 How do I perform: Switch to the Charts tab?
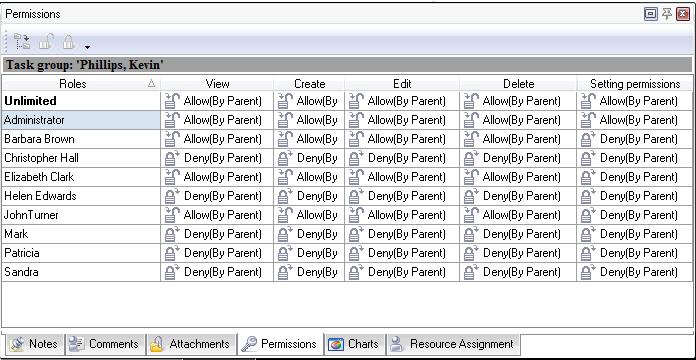[x=355, y=344]
